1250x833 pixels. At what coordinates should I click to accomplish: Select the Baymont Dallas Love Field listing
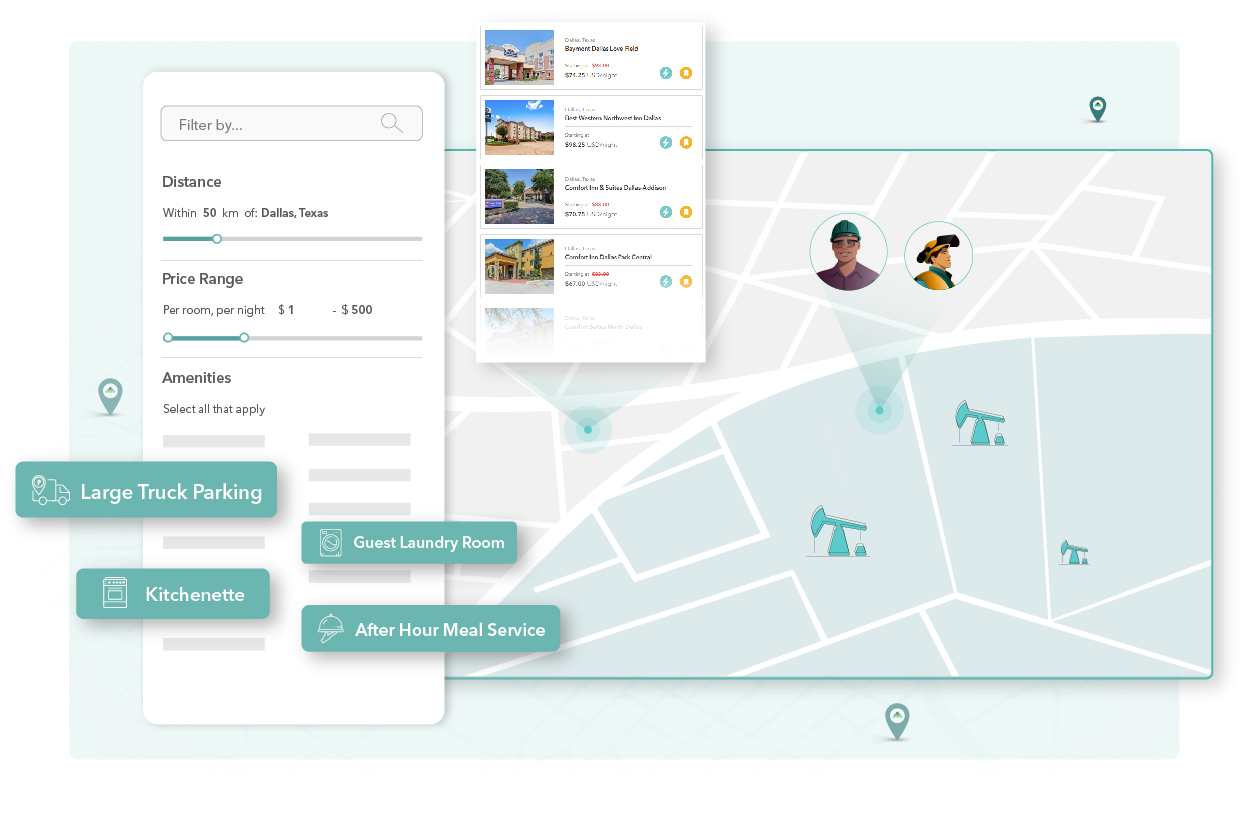tap(590, 57)
